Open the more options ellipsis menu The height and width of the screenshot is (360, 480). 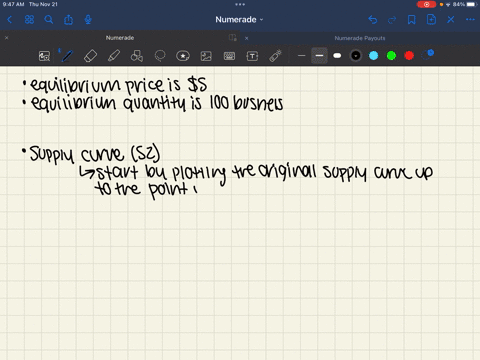[x=470, y=20]
